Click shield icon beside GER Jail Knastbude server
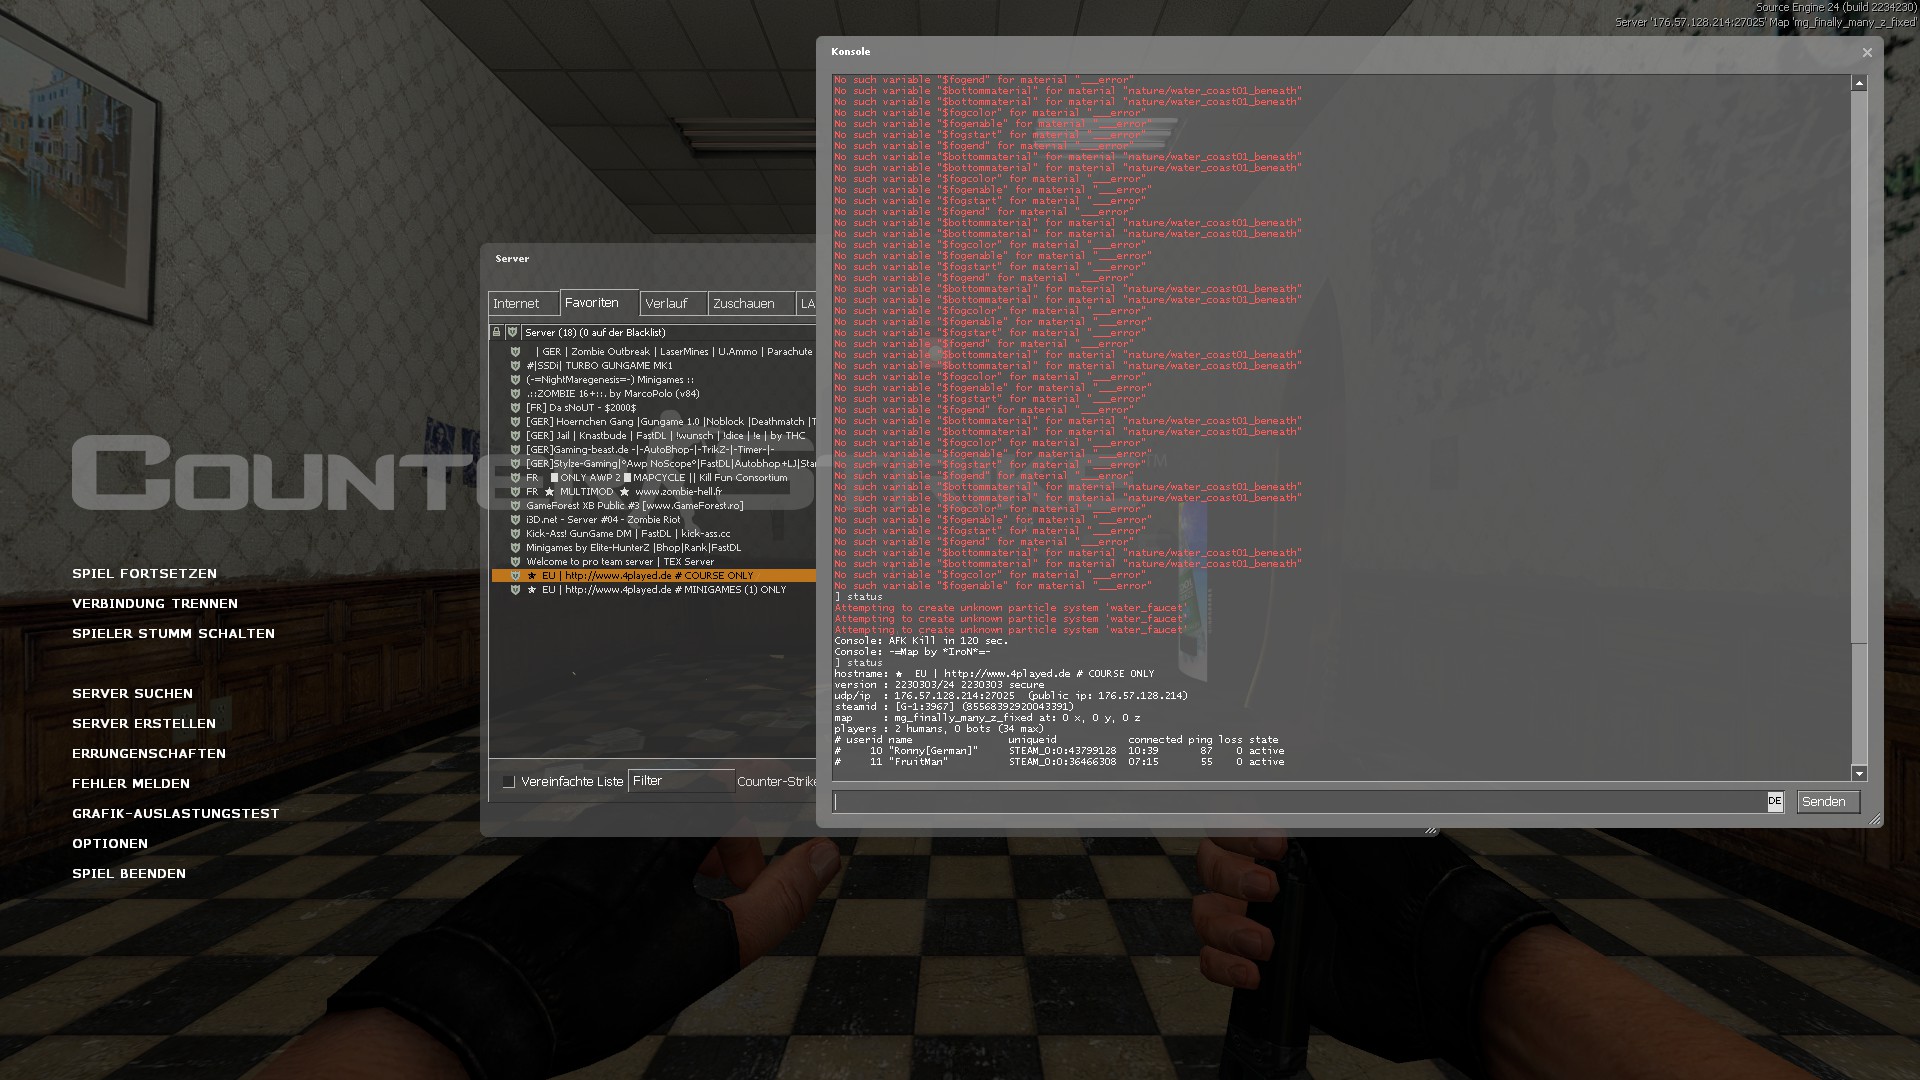Image resolution: width=1920 pixels, height=1080 pixels. (516, 436)
